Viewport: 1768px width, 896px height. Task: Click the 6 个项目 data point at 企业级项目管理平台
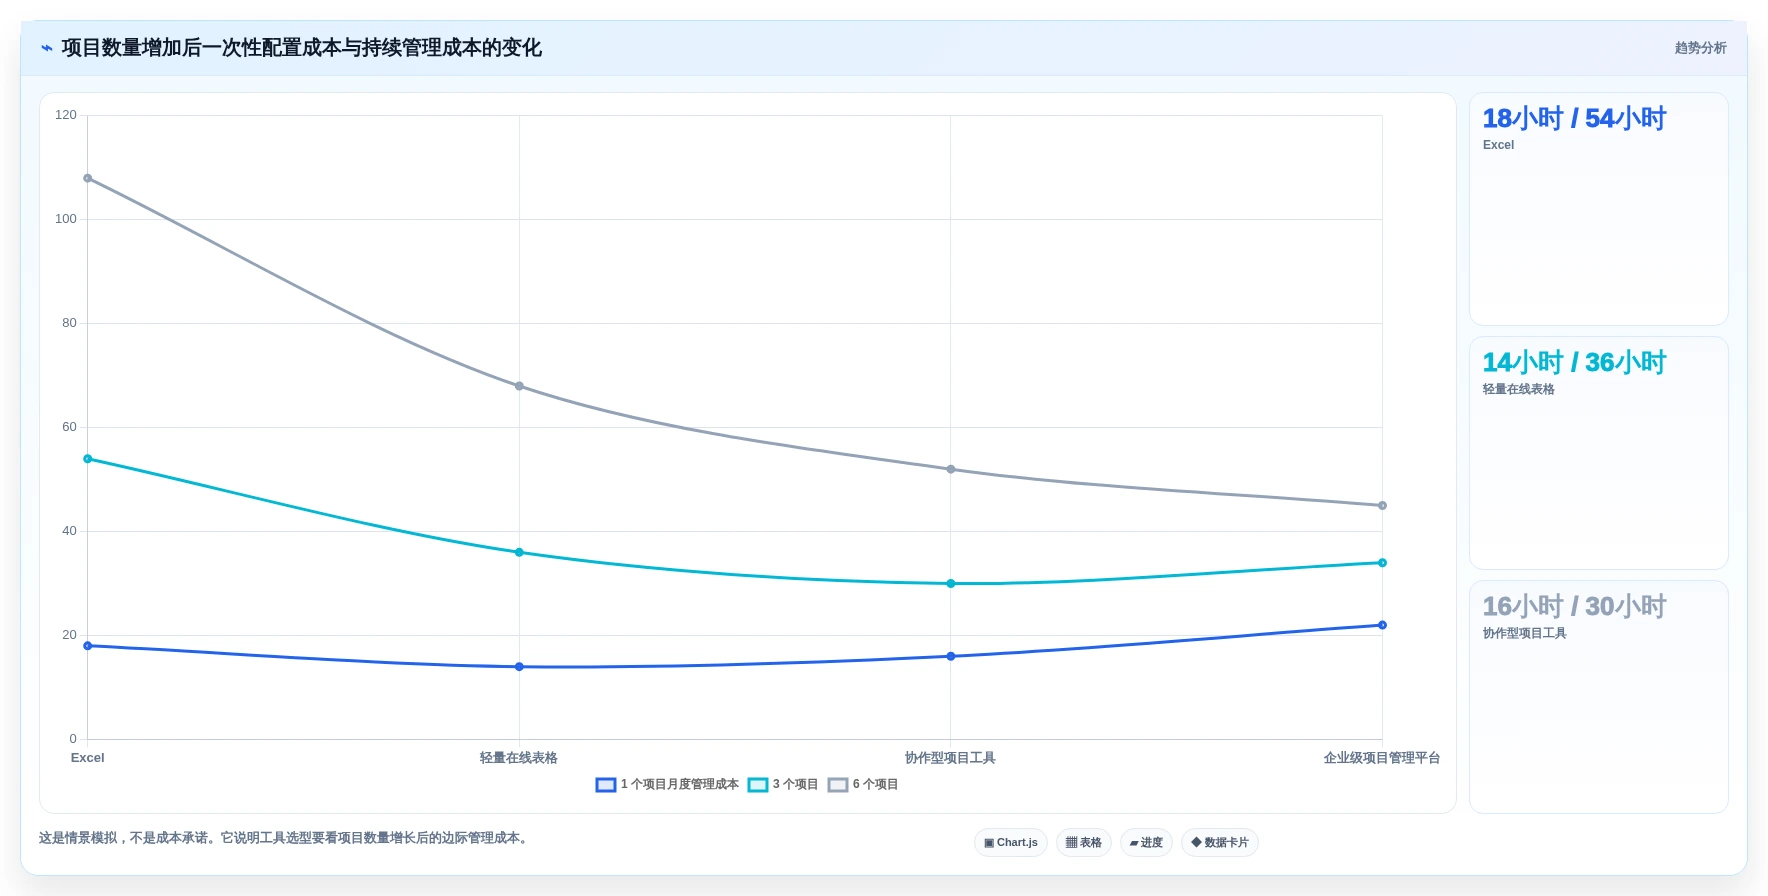[x=1382, y=506]
